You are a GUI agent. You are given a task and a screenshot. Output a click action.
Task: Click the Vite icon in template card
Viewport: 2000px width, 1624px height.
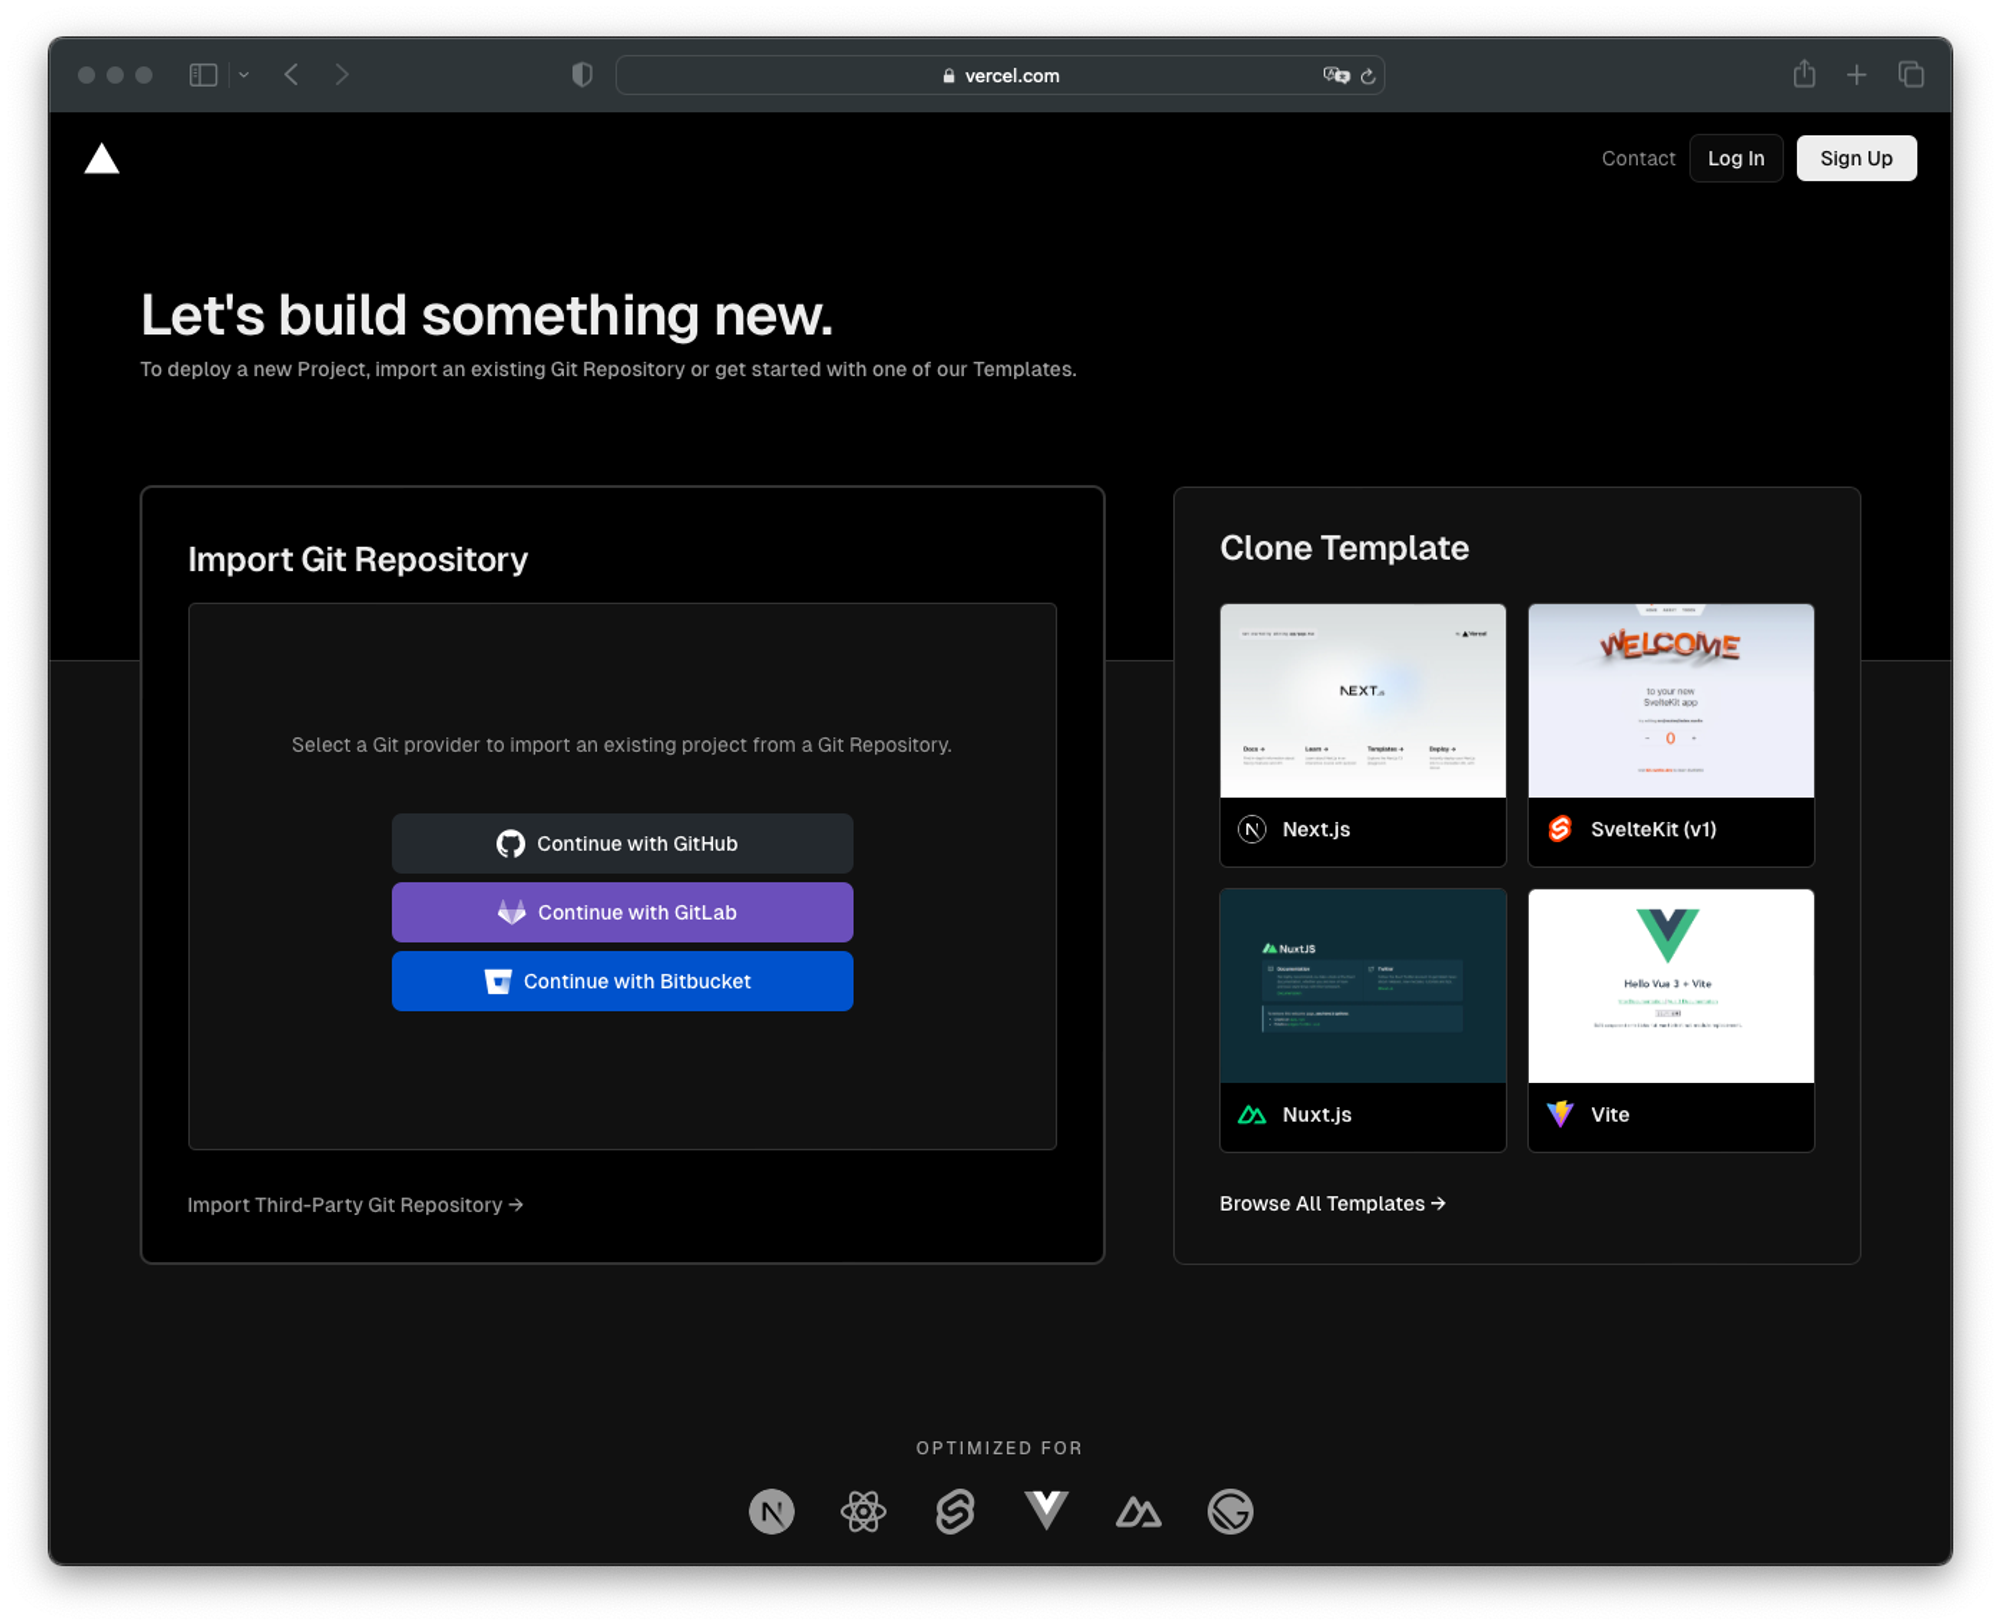click(x=1560, y=1114)
